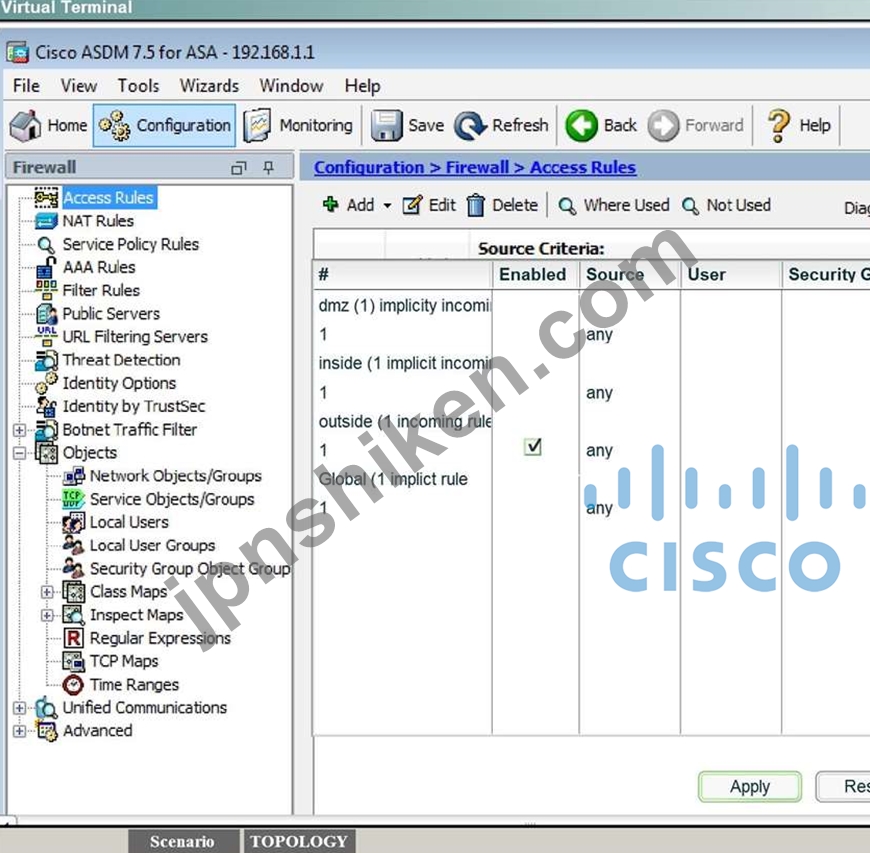Screen dimensions: 870x853
Task: Click the URL Filtering Servers icon
Action: [x=47, y=336]
